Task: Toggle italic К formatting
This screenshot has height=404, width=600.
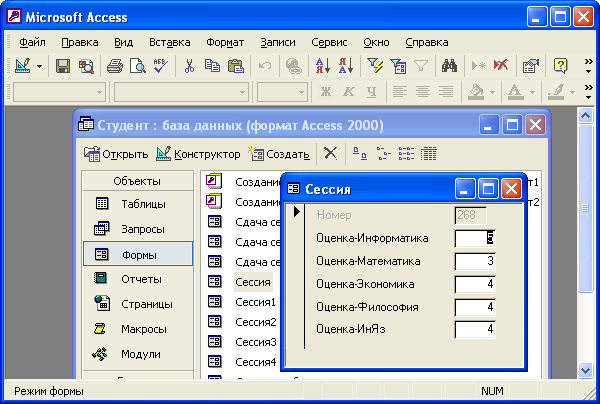Action: (x=349, y=92)
